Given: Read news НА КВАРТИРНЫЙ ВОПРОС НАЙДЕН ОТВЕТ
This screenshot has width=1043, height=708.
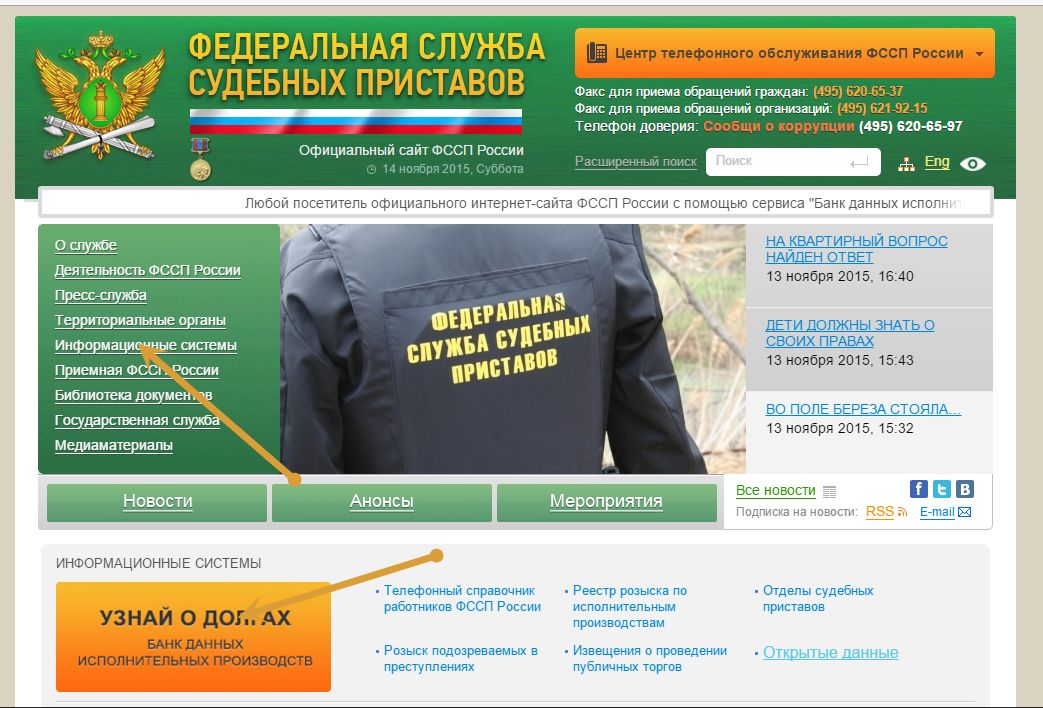Looking at the screenshot, I should tap(857, 249).
